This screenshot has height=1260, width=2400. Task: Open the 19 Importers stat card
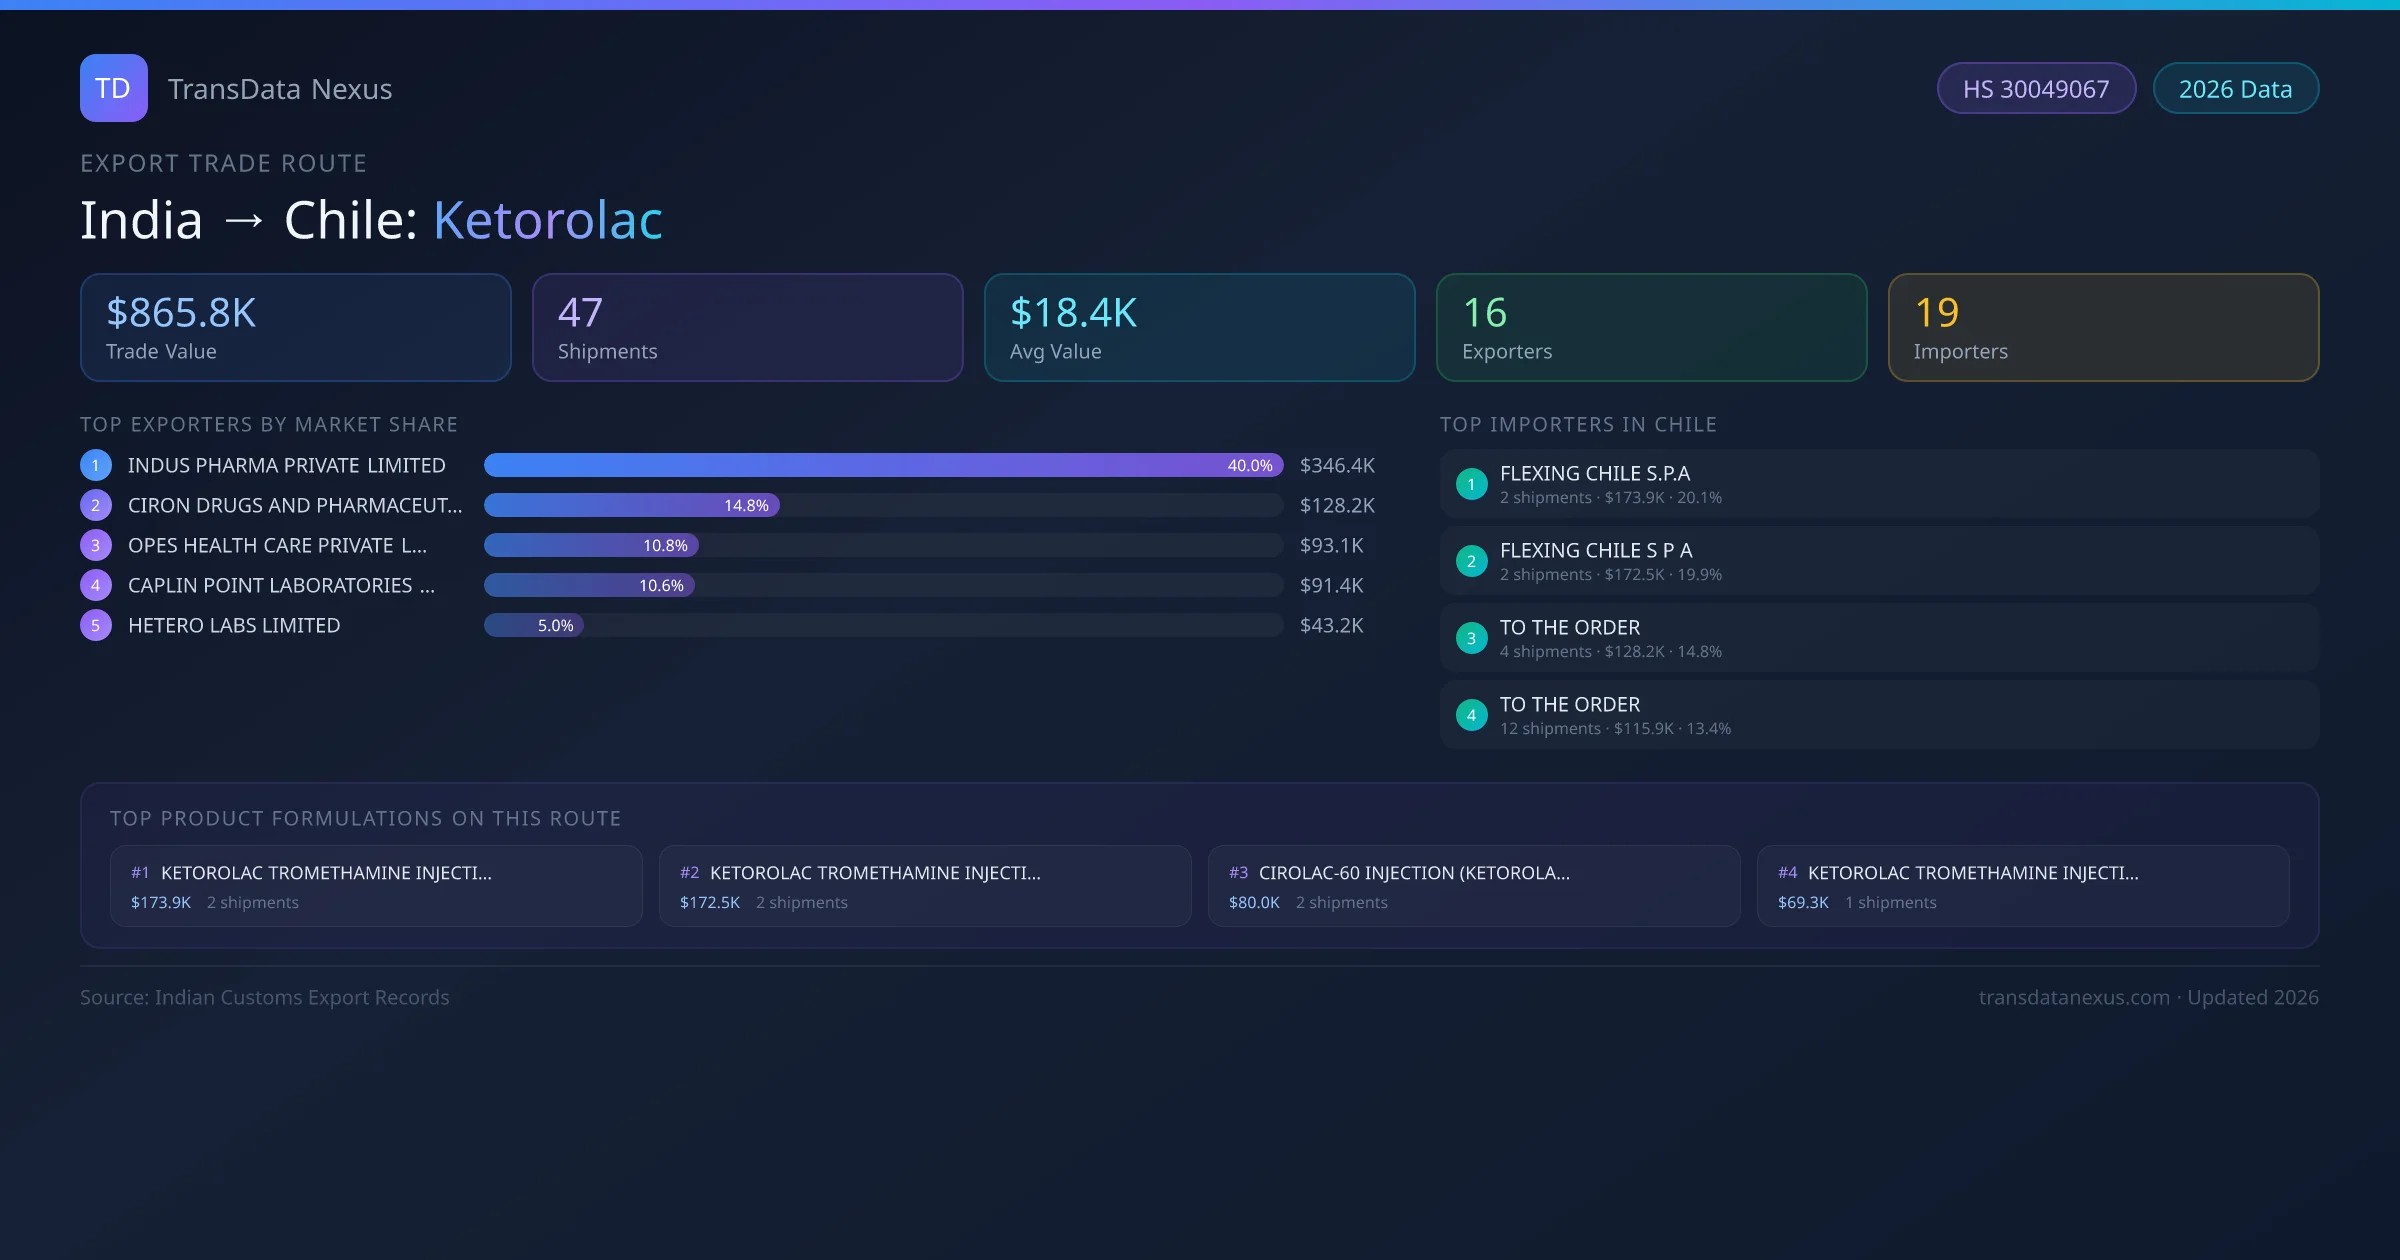point(2103,328)
